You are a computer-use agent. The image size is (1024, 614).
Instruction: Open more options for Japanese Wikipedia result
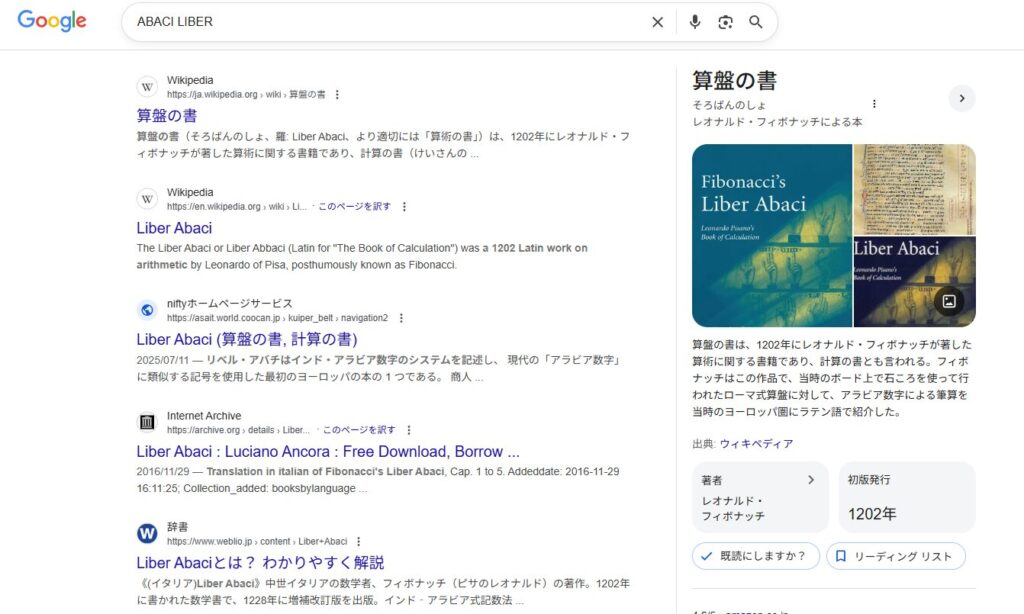click(337, 95)
